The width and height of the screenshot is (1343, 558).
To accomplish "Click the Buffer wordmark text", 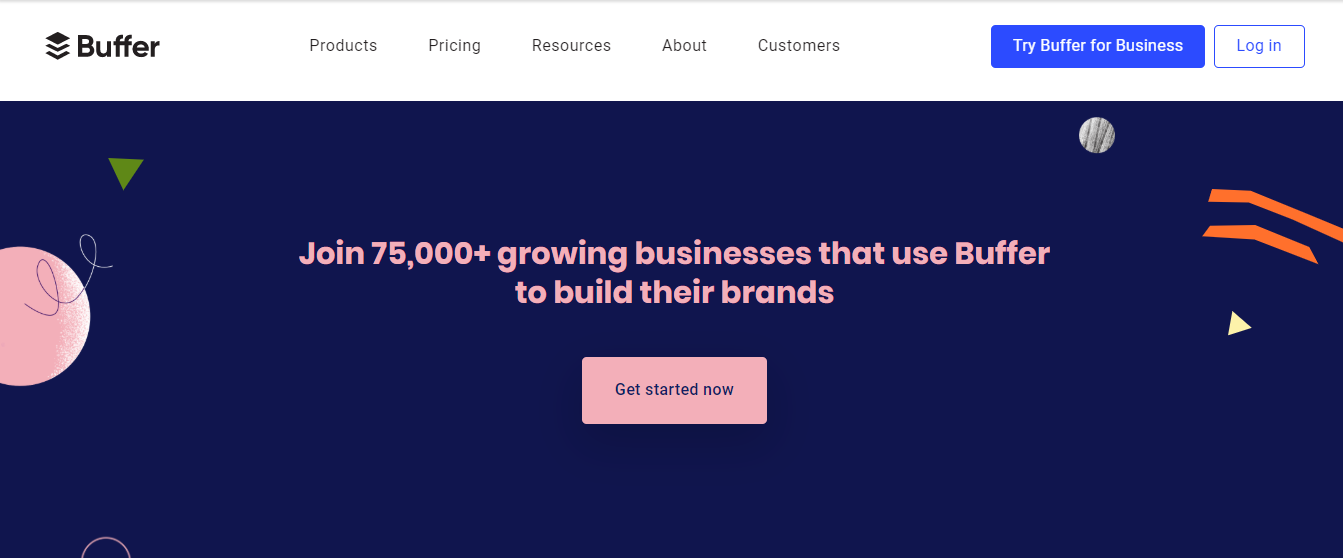I will [x=118, y=46].
